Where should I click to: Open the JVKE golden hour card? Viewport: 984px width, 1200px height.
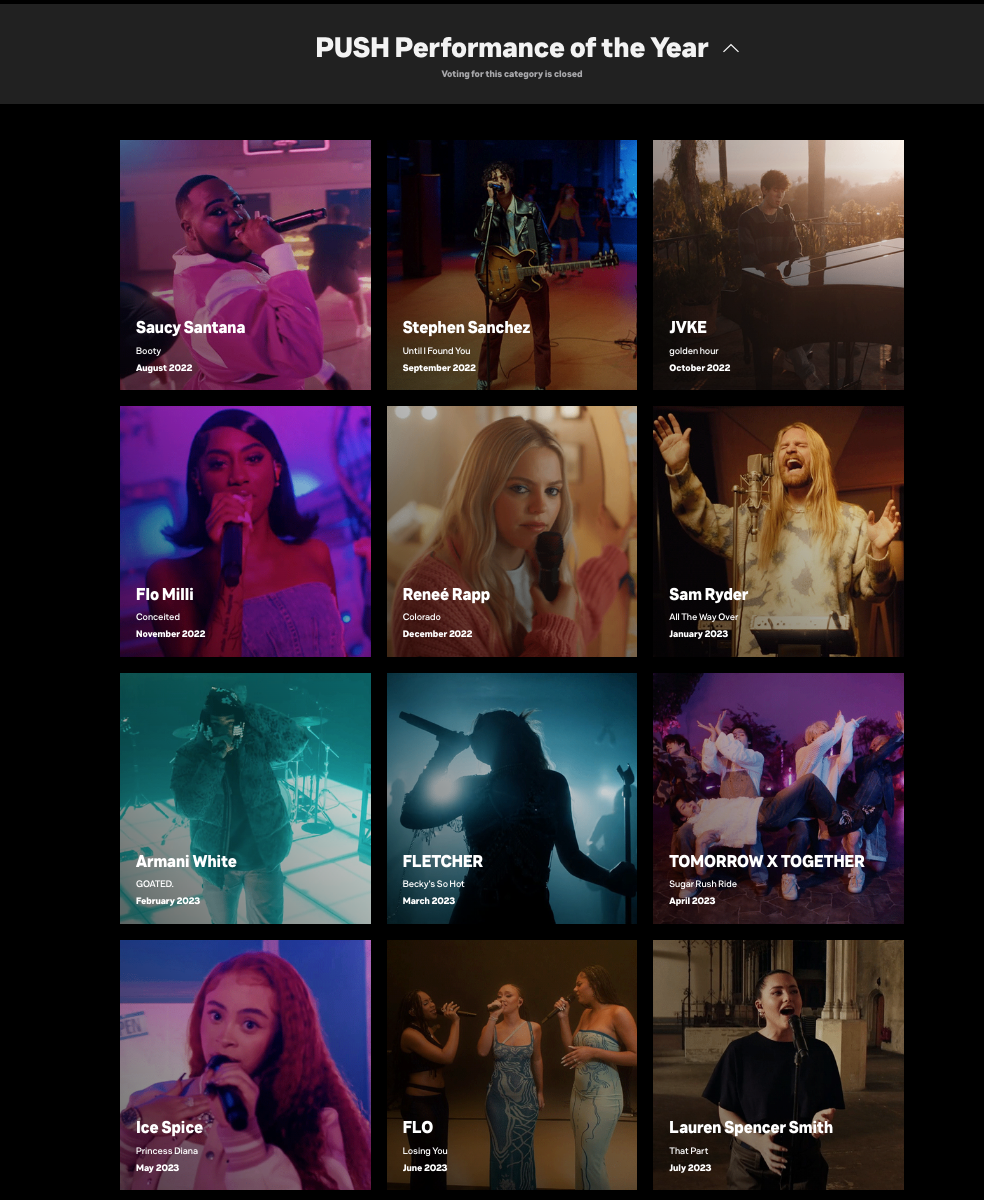click(x=778, y=265)
